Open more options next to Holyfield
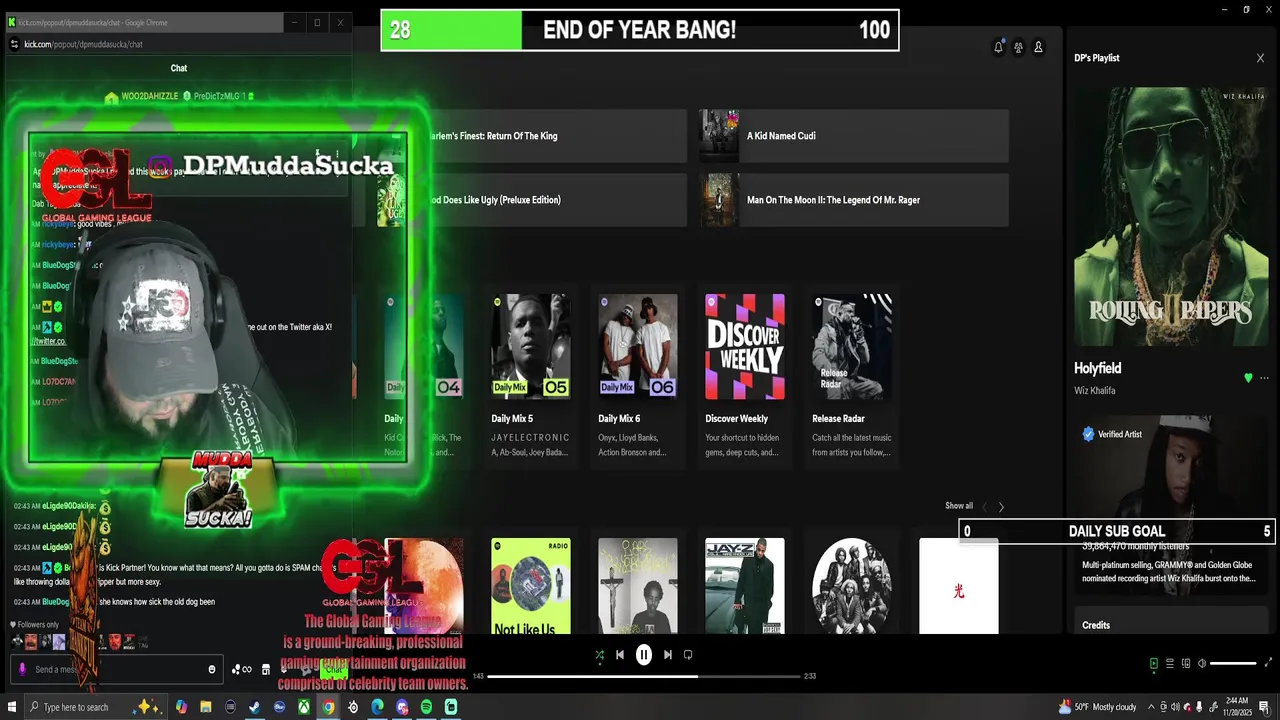The width and height of the screenshot is (1280, 720). tap(1264, 378)
